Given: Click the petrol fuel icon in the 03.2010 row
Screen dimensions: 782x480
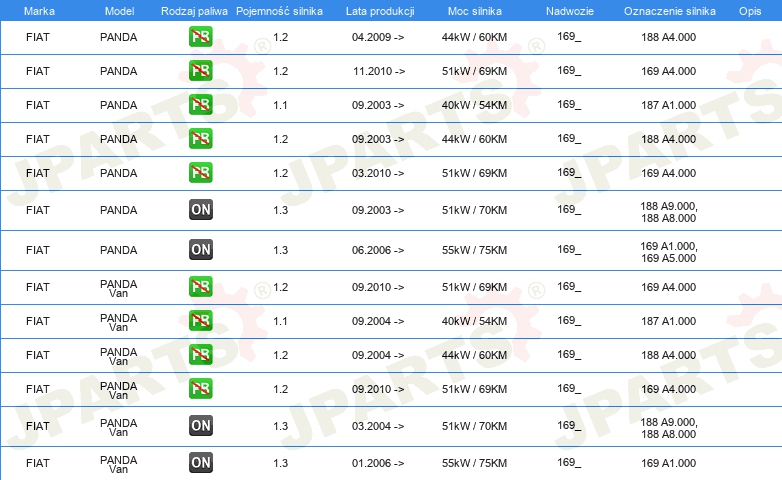Looking at the screenshot, I should 200,173.
